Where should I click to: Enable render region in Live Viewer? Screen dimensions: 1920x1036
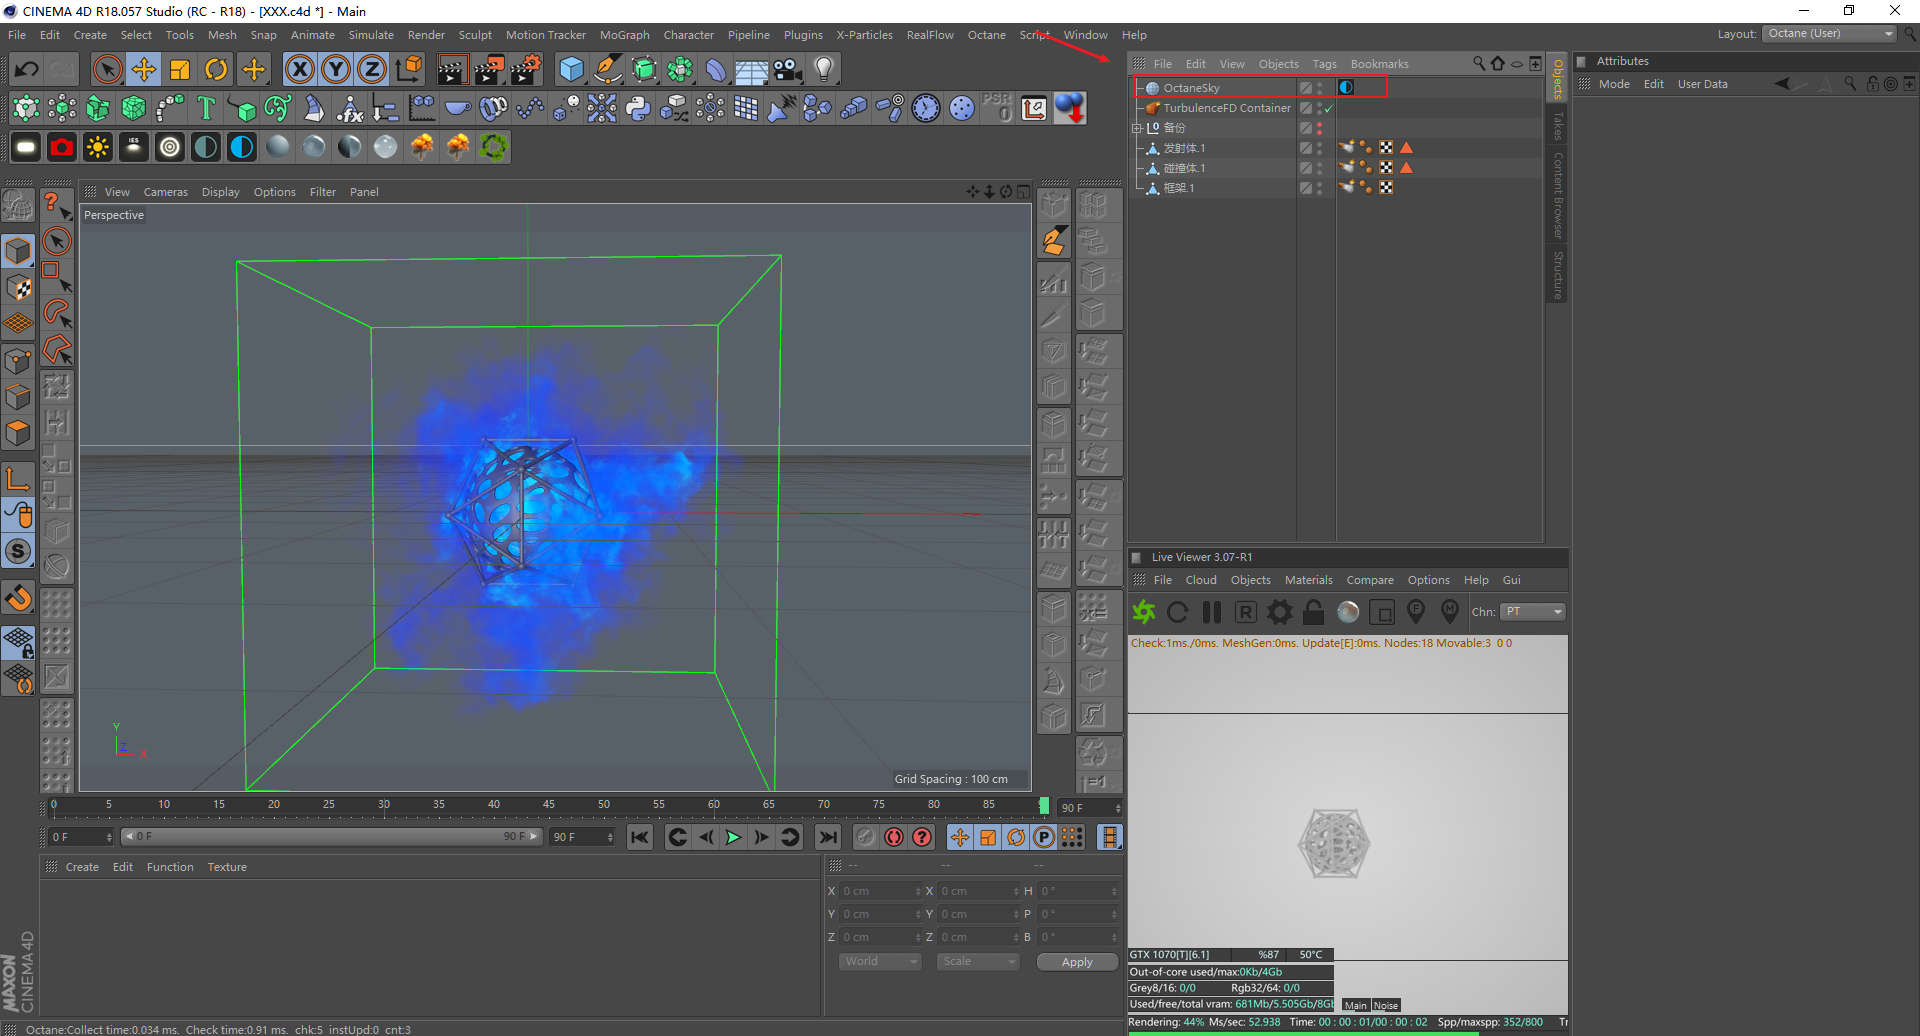(x=1382, y=612)
